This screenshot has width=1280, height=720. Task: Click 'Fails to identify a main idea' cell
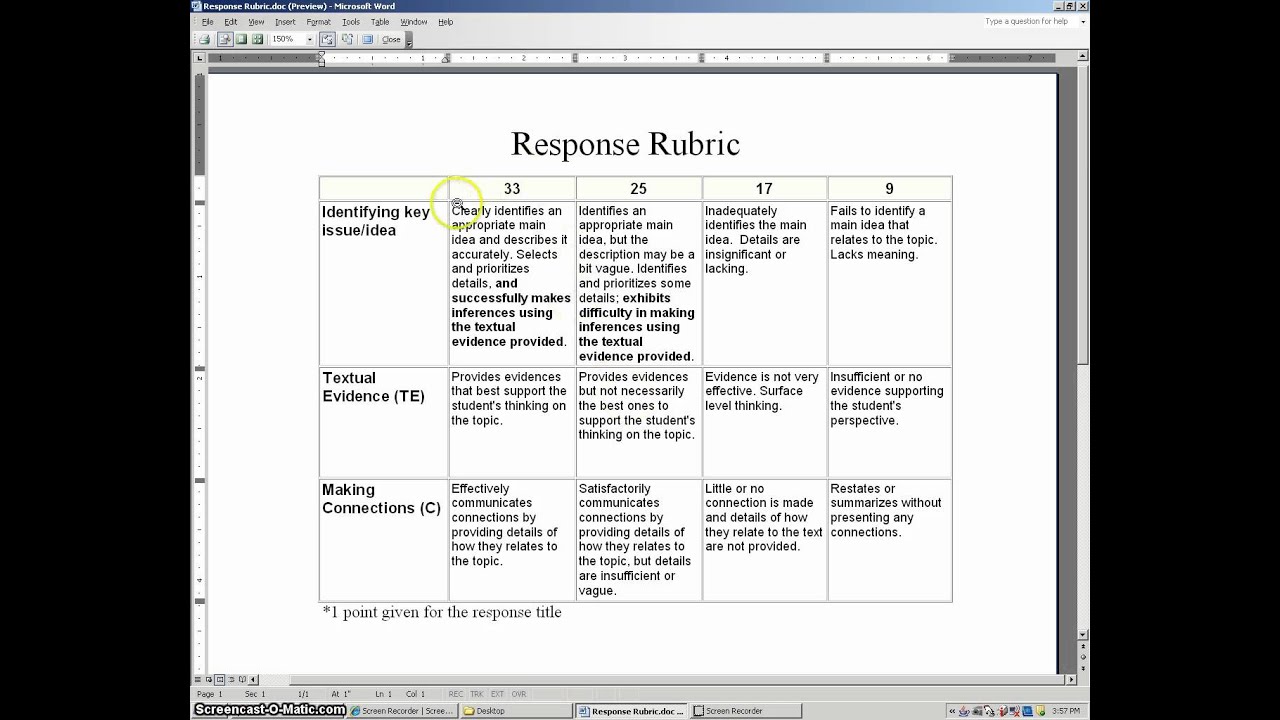889,283
